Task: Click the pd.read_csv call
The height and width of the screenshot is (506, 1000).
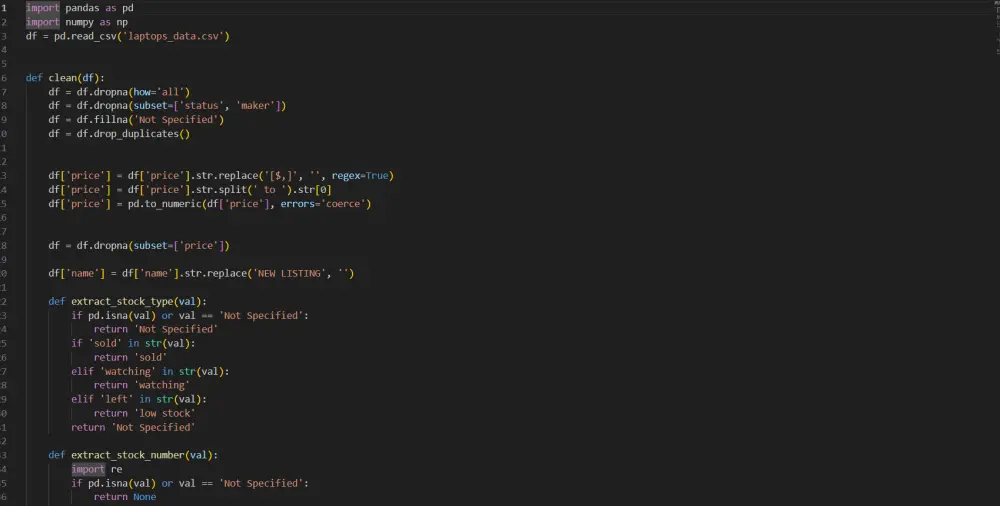Action: pos(142,36)
